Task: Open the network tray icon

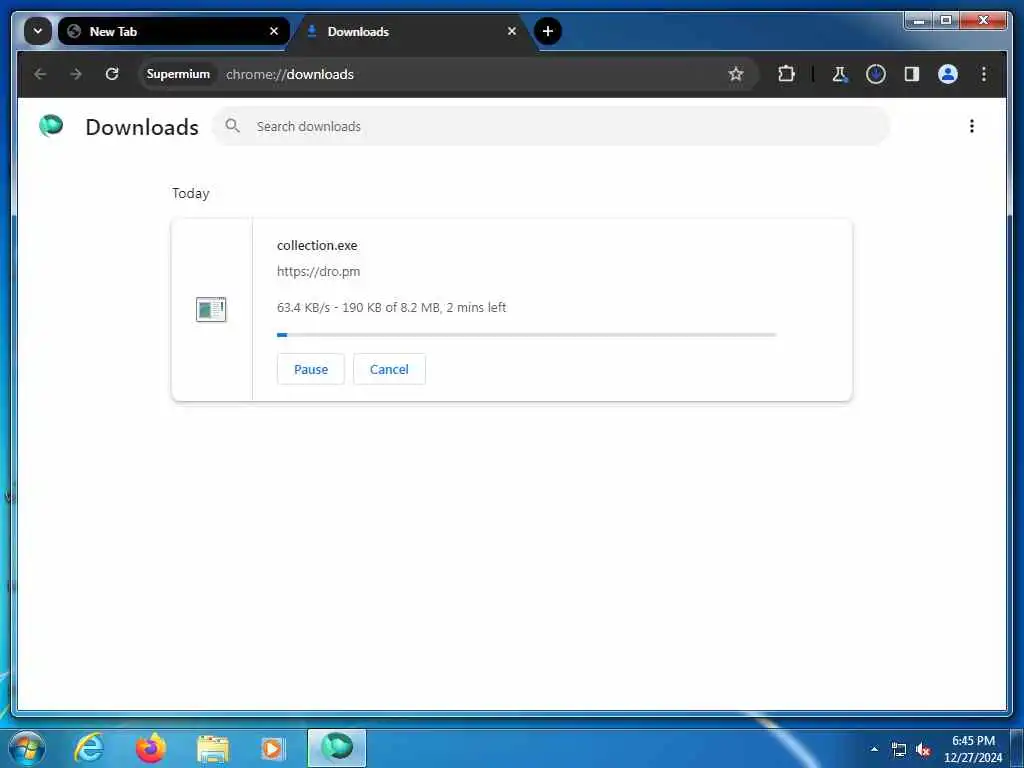Action: (x=899, y=750)
